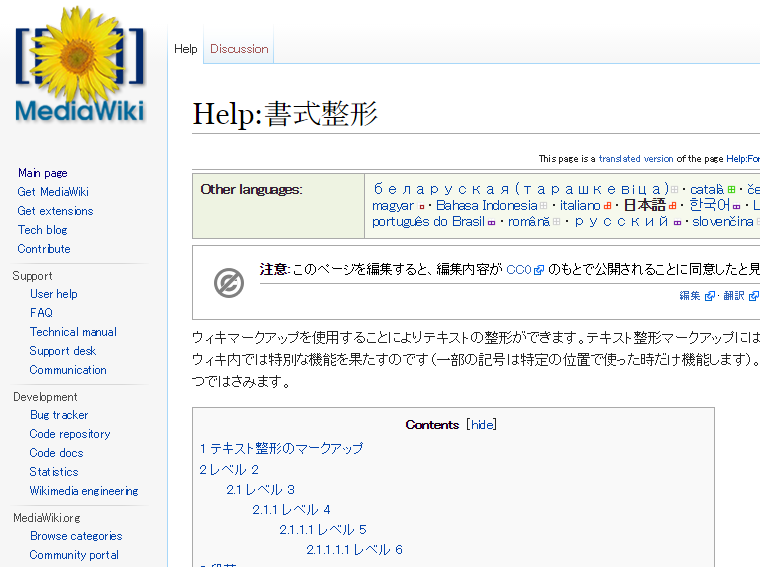The width and height of the screenshot is (760, 567).
Task: Open the translated version link
Action: [x=636, y=159]
